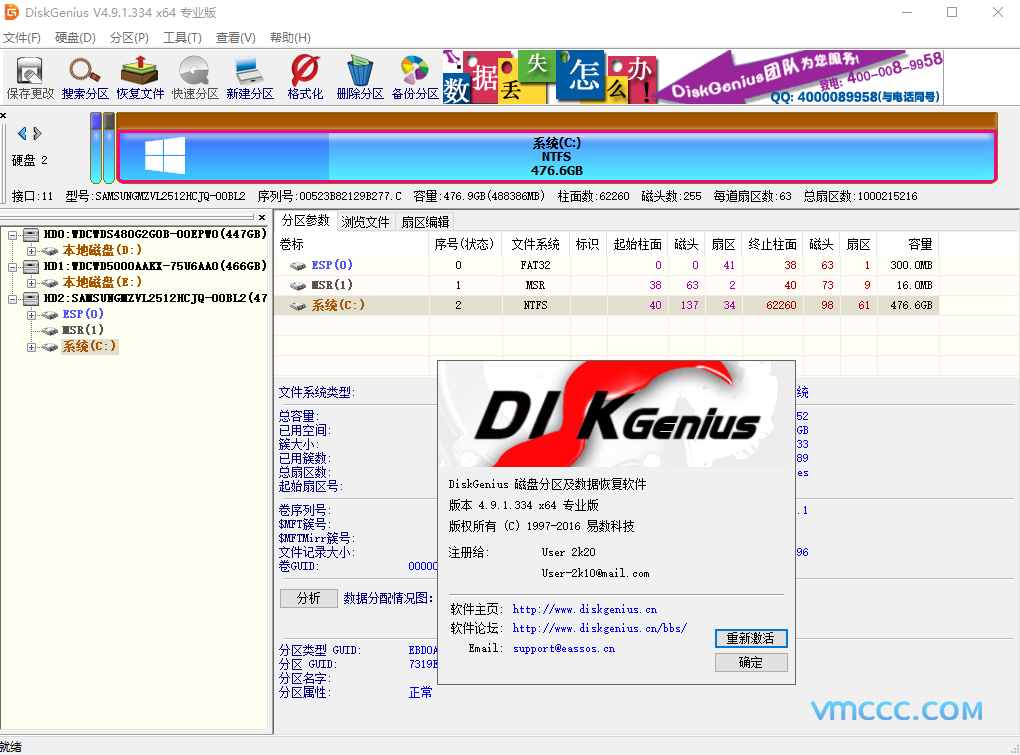Open the 硬盘(D) menu
Image resolution: width=1020 pixels, height=755 pixels.
tap(75, 38)
